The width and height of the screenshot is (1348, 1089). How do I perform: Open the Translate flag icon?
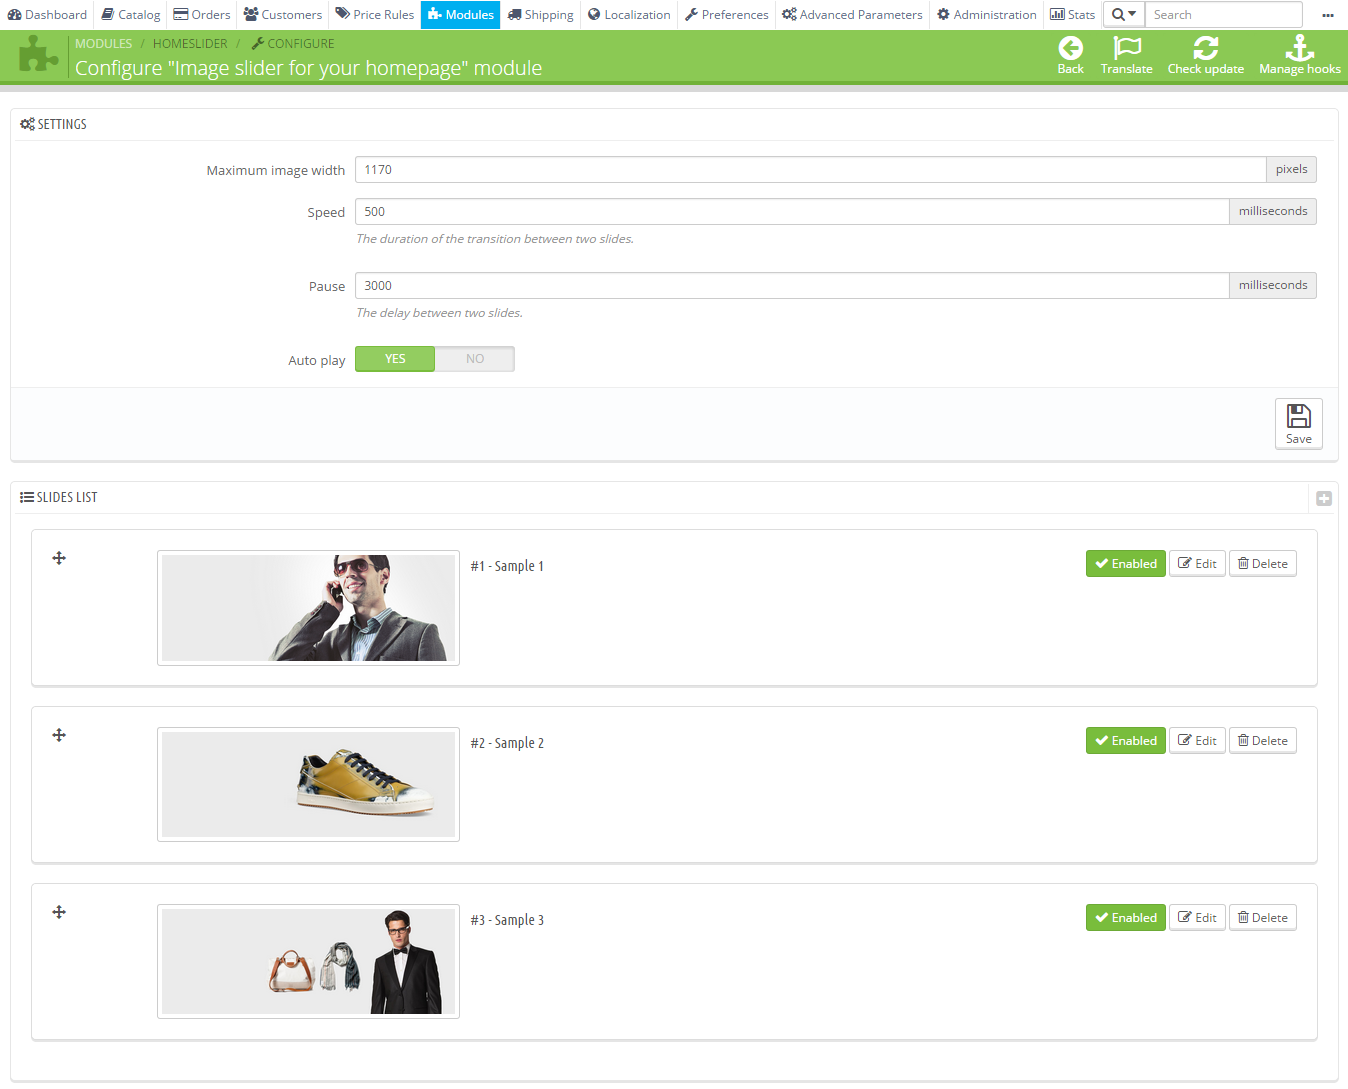1127,48
